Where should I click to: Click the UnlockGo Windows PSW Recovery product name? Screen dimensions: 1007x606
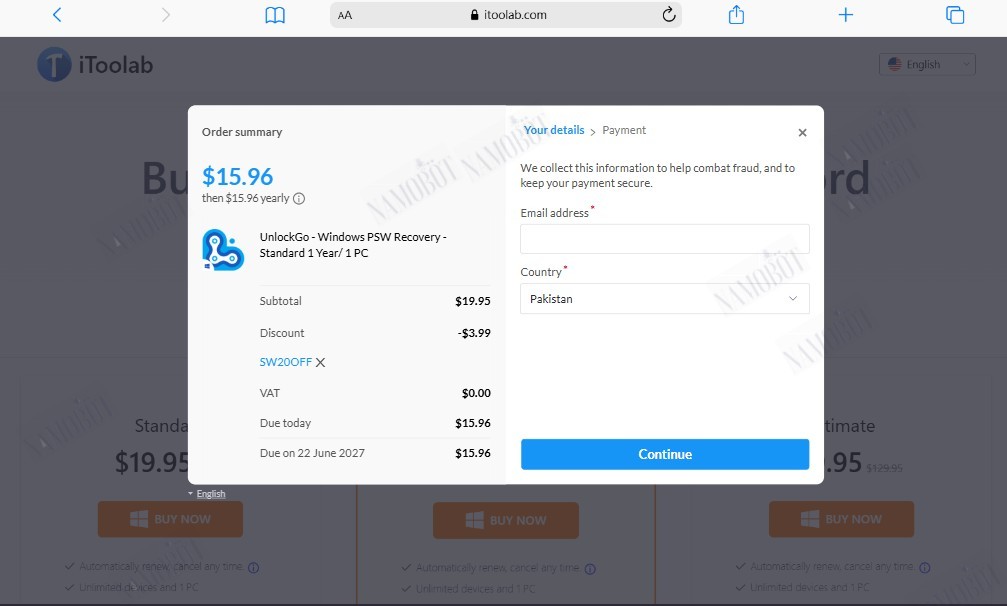coord(353,245)
